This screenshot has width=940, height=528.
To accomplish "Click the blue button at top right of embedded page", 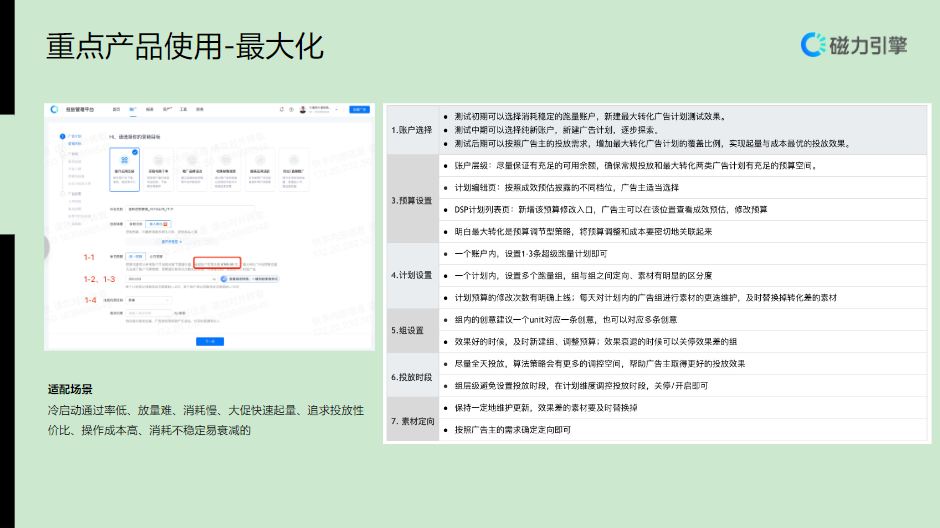I will tap(360, 109).
